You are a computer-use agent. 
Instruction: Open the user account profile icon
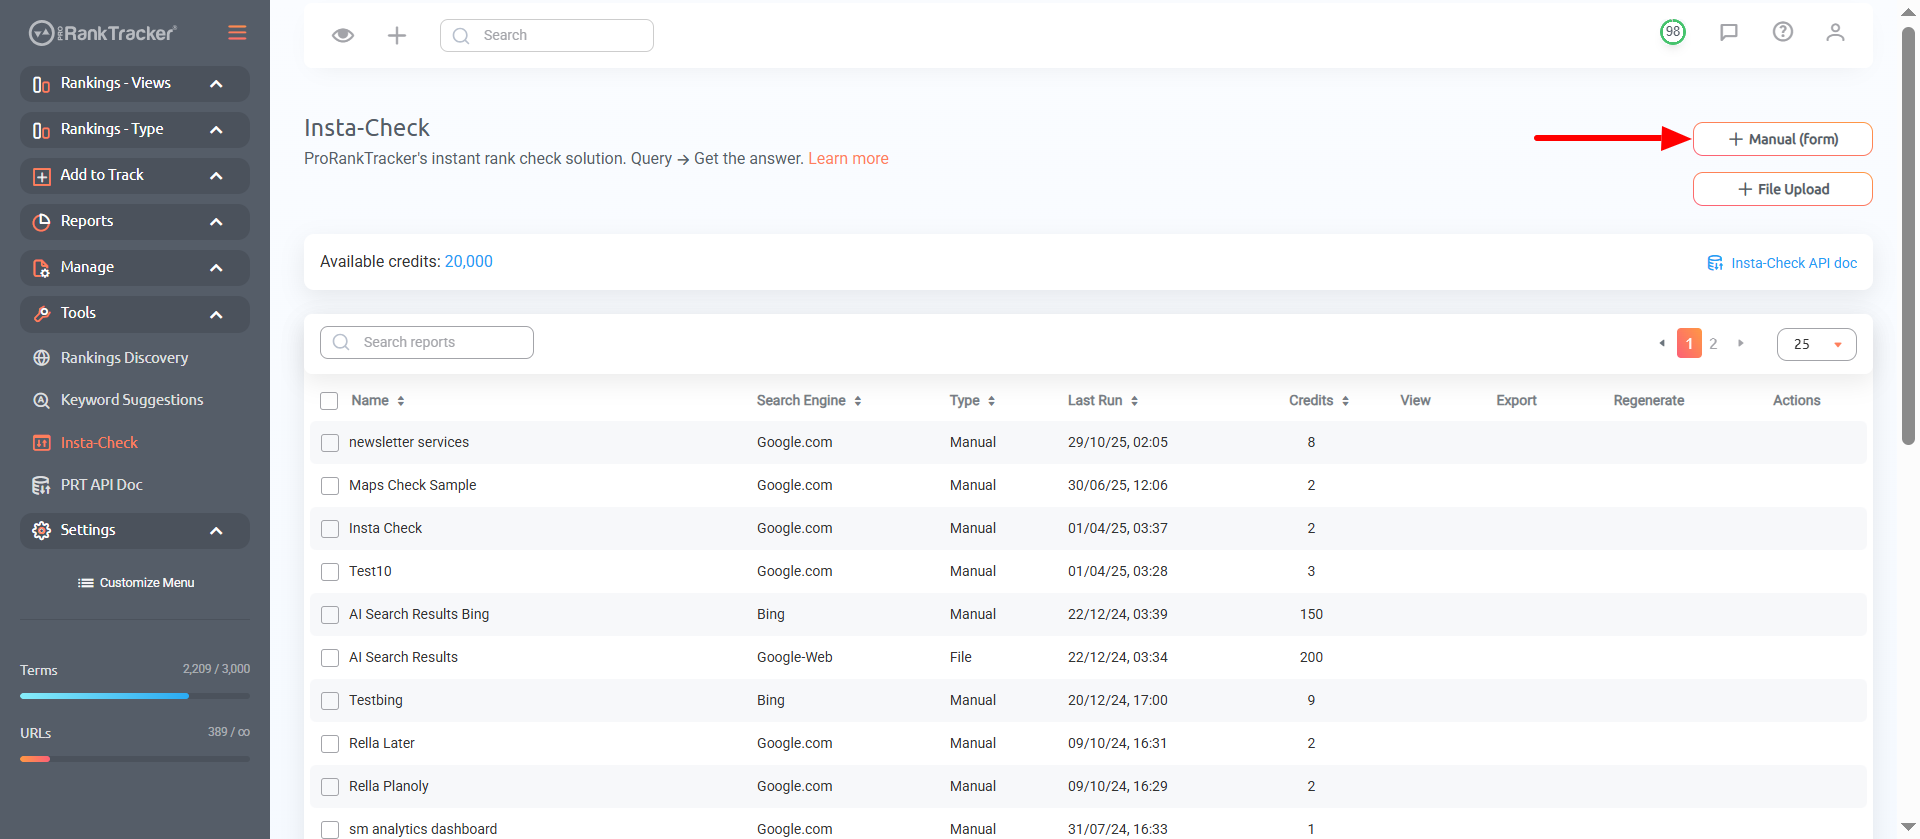[1835, 32]
